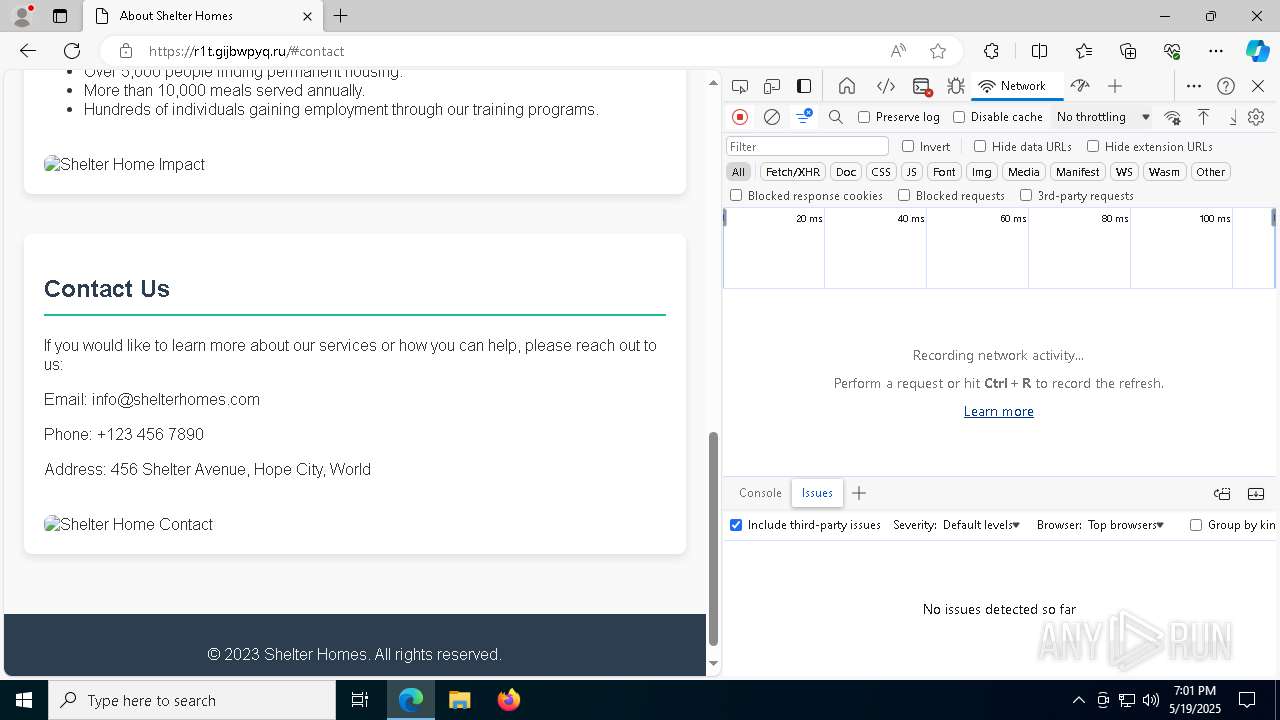Screen dimensions: 1280x720
Task: Enable Blocked response cookies checkbox
Action: (736, 196)
